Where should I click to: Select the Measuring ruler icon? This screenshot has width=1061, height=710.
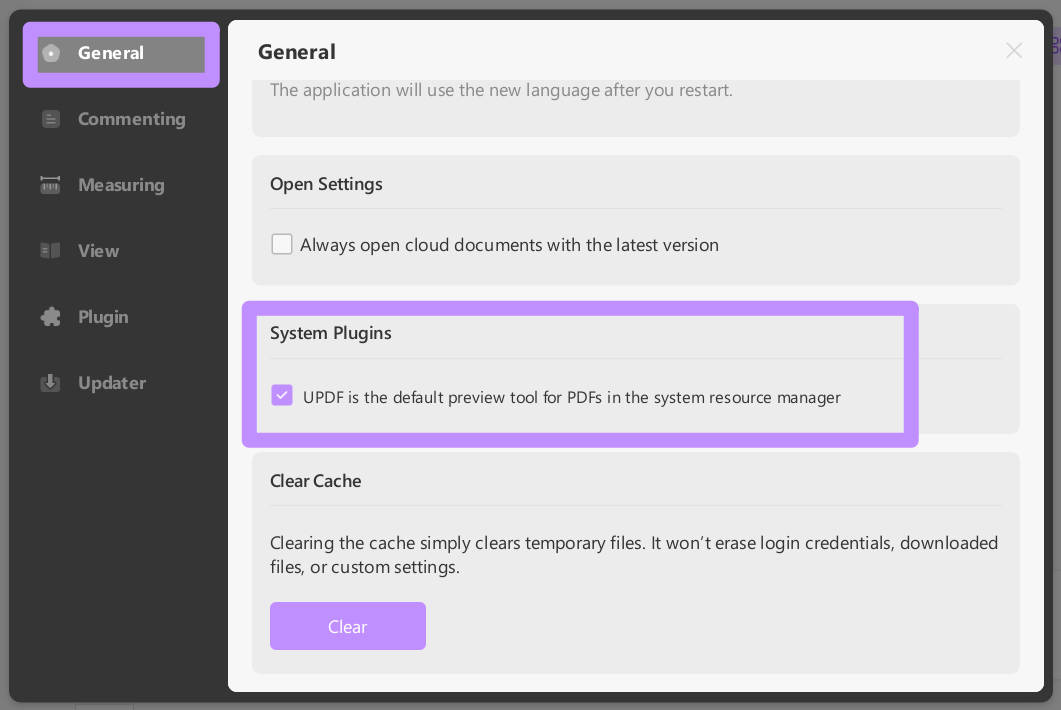[x=51, y=185]
